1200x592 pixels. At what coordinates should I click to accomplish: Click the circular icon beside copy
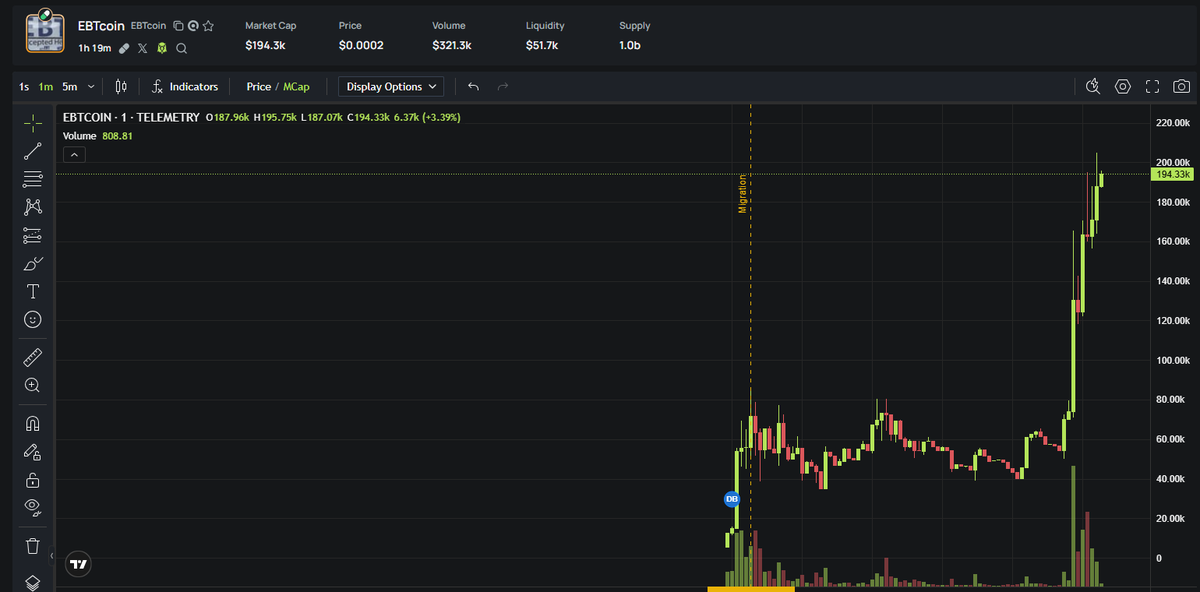point(193,26)
